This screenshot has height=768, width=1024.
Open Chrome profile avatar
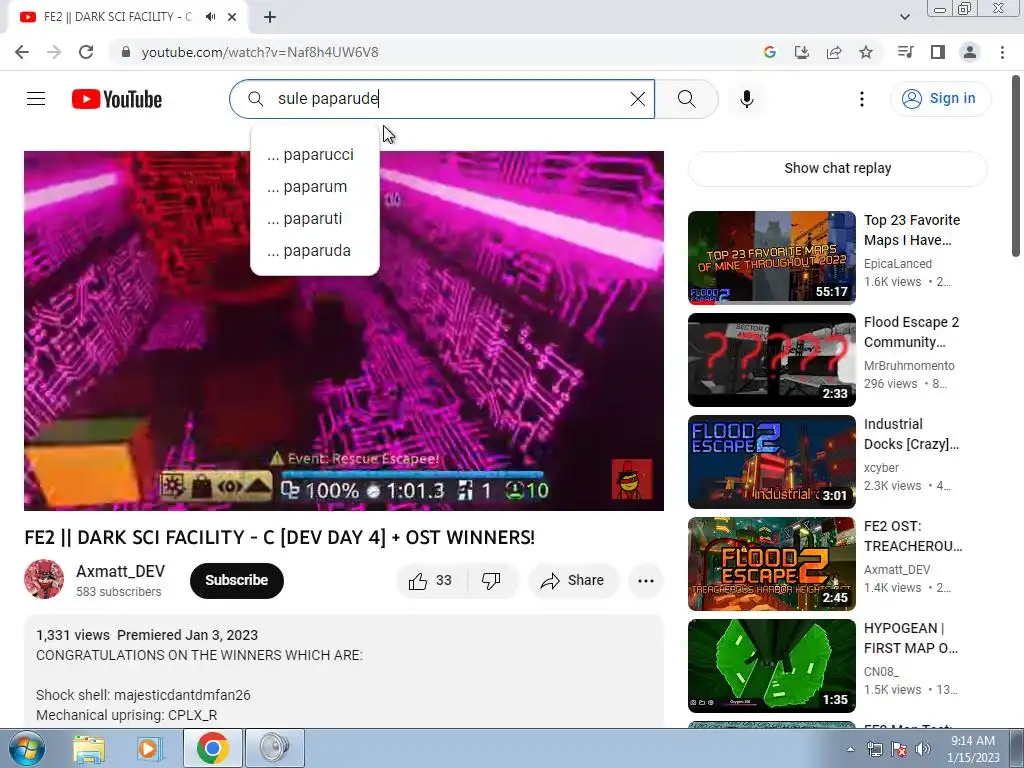tap(970, 52)
